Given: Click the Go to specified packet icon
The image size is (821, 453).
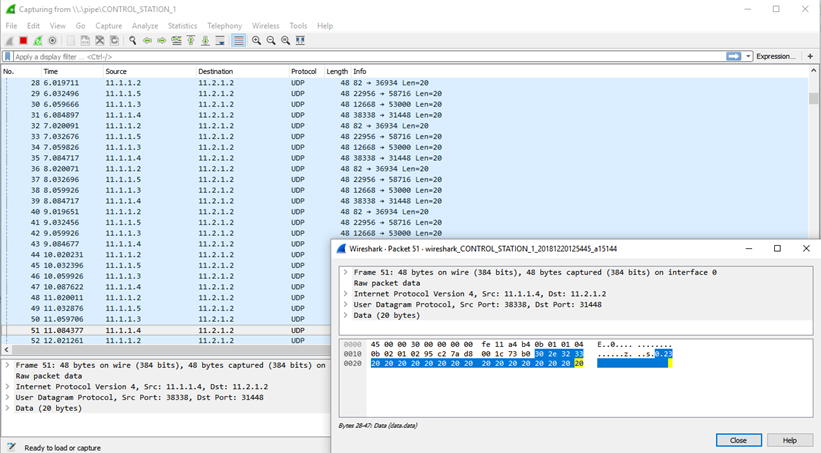Looking at the screenshot, I should point(176,40).
